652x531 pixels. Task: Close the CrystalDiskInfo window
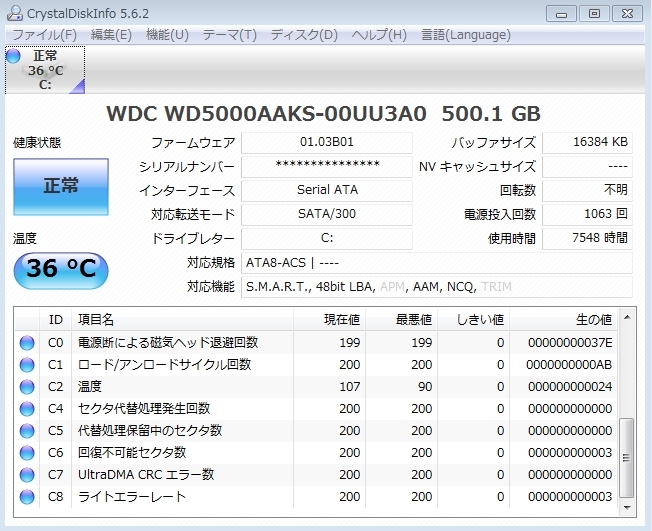pos(627,14)
